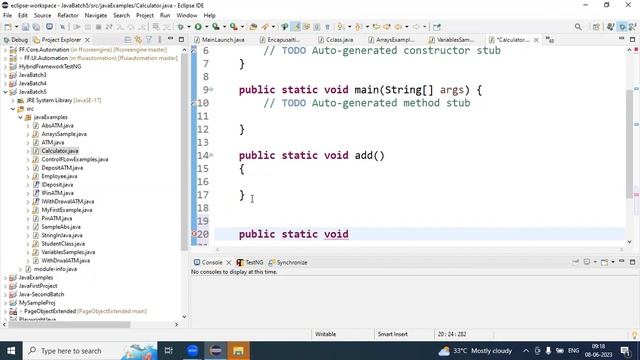Click the Windows Start button
The height and width of the screenshot is (360, 640).
(x=11, y=351)
